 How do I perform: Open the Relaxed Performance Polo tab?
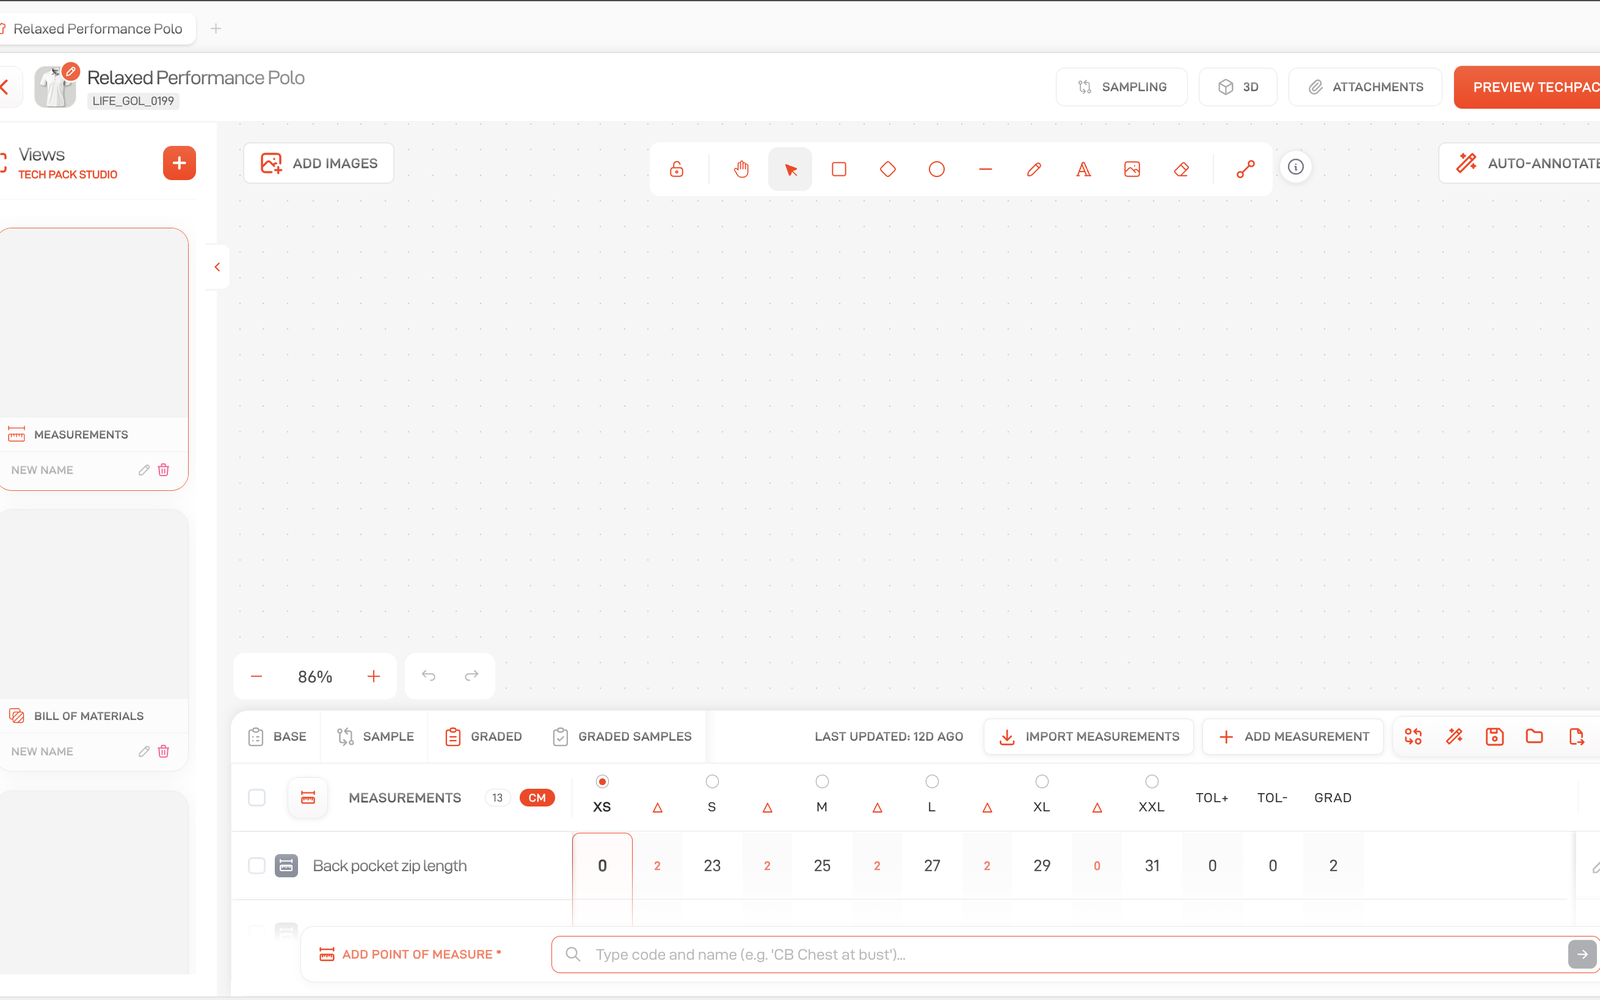click(x=97, y=29)
